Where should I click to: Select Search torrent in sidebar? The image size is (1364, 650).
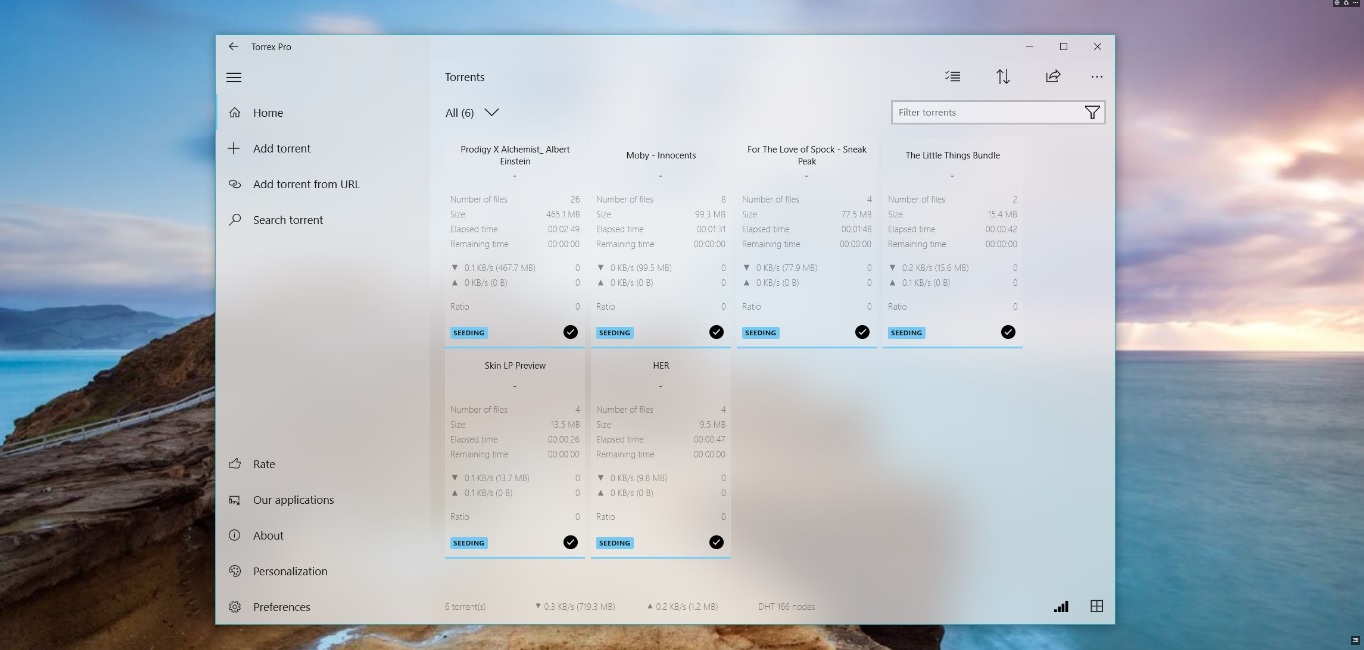pos(288,220)
